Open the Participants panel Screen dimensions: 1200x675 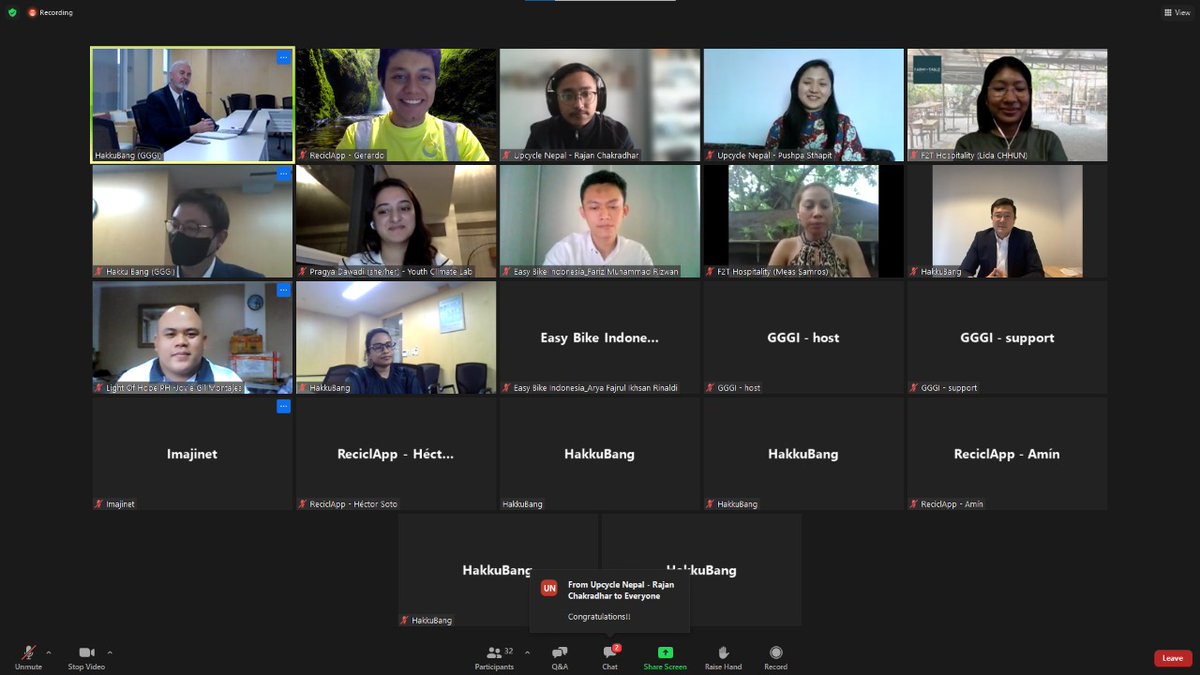click(494, 657)
